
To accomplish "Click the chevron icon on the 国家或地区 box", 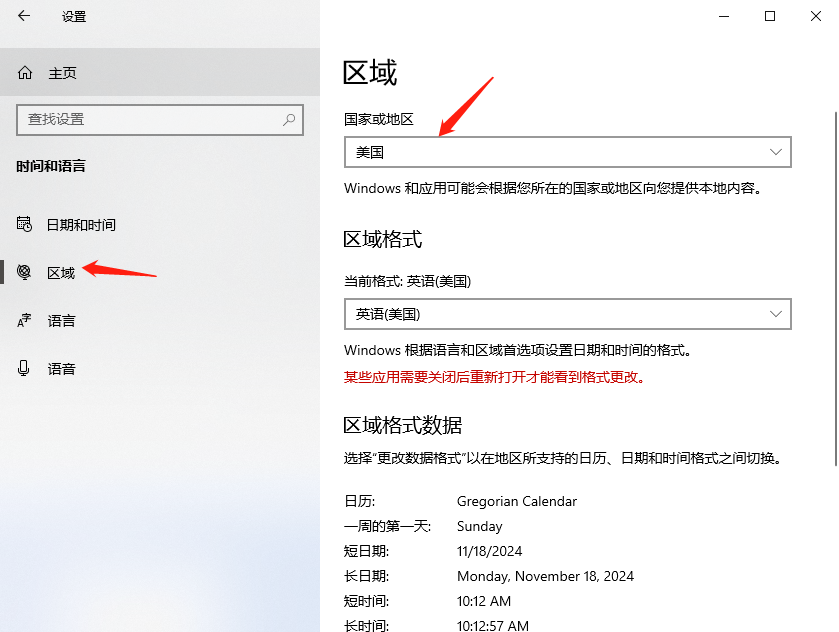I will pyautogui.click(x=776, y=152).
